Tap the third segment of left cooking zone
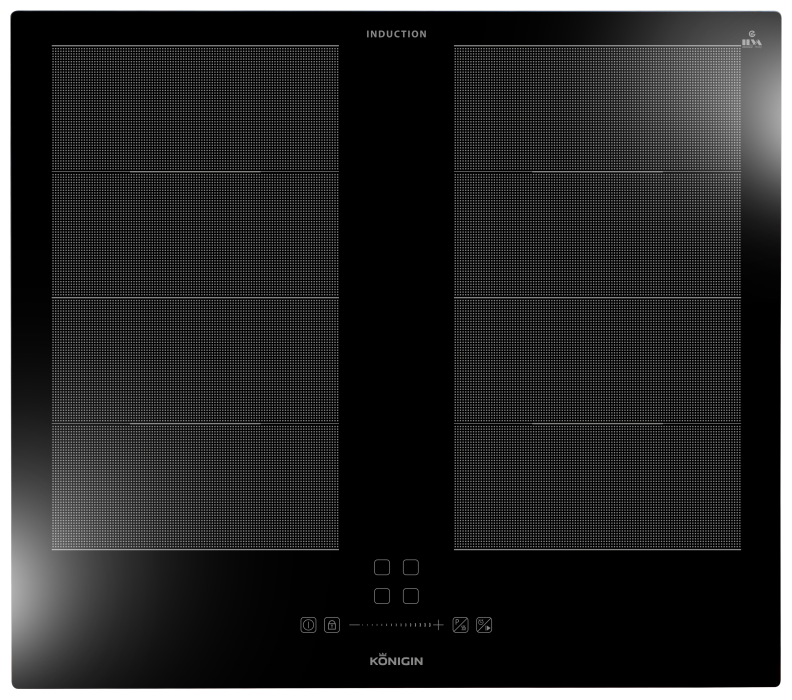Screen dimensions: 792x700 195,360
